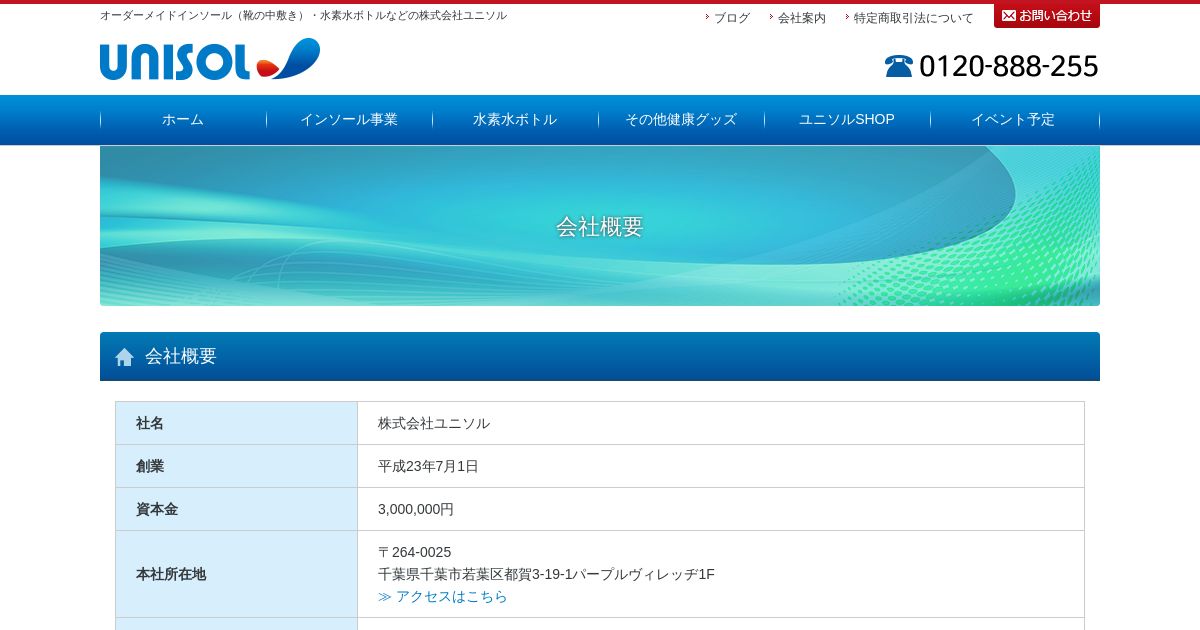Open the ユニソルSHOP menu item
1200x630 pixels.
click(847, 120)
